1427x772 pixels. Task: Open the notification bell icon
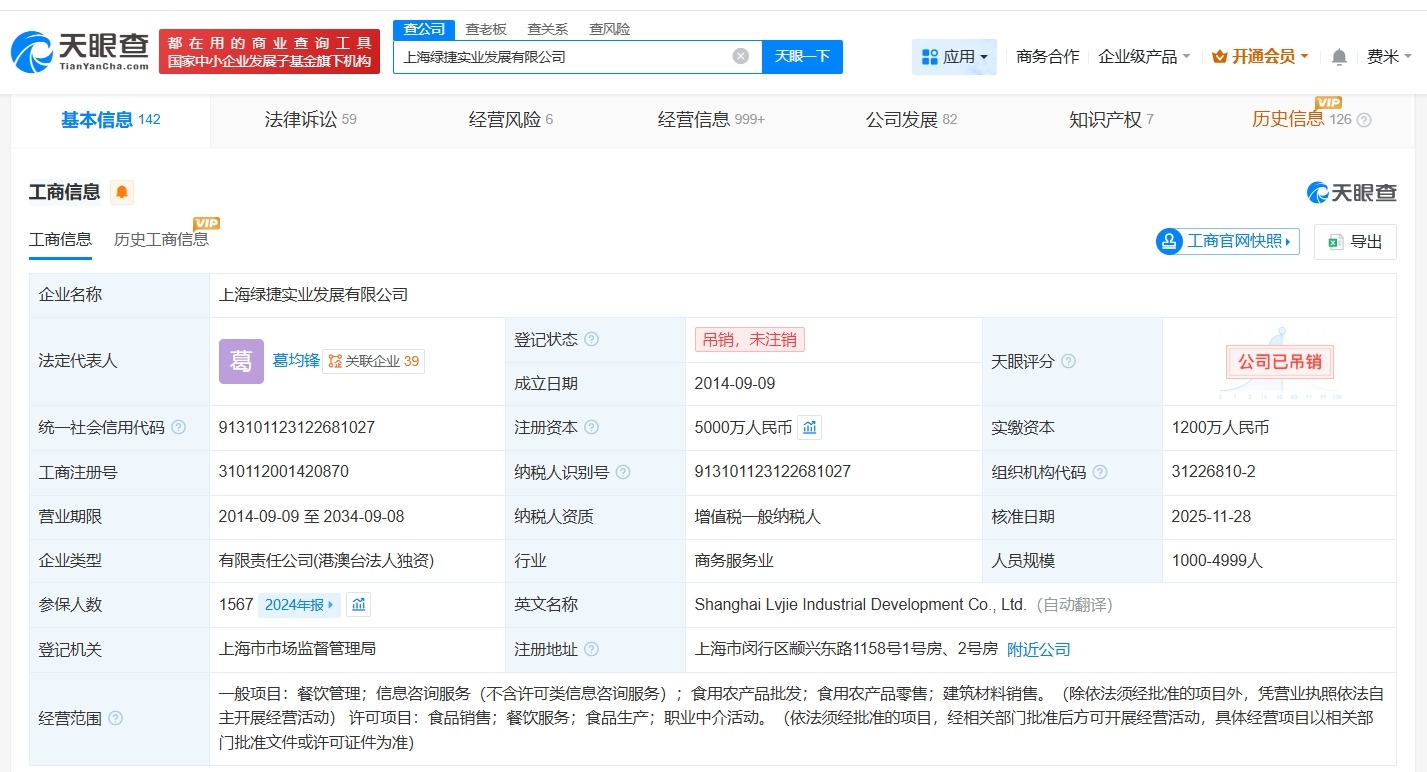(x=1337, y=56)
